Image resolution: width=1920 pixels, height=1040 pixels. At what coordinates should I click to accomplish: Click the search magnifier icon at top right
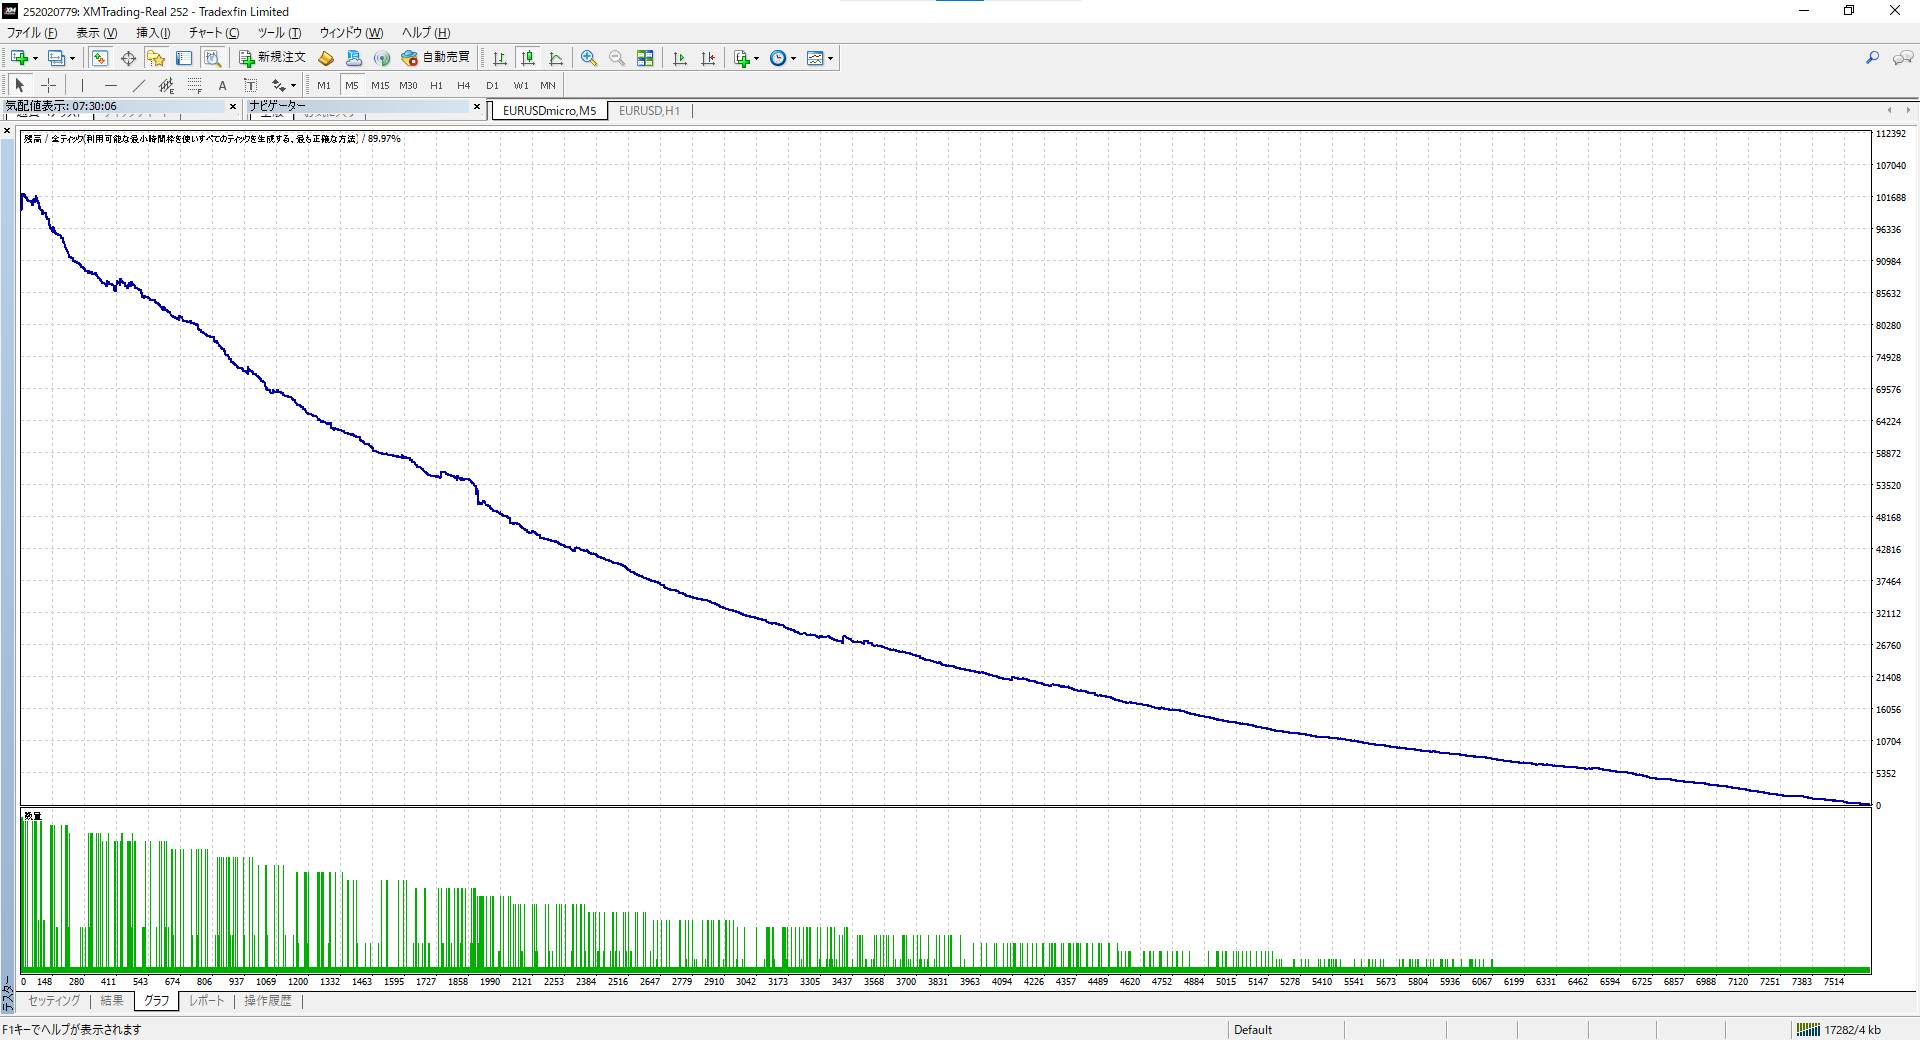coord(1872,58)
